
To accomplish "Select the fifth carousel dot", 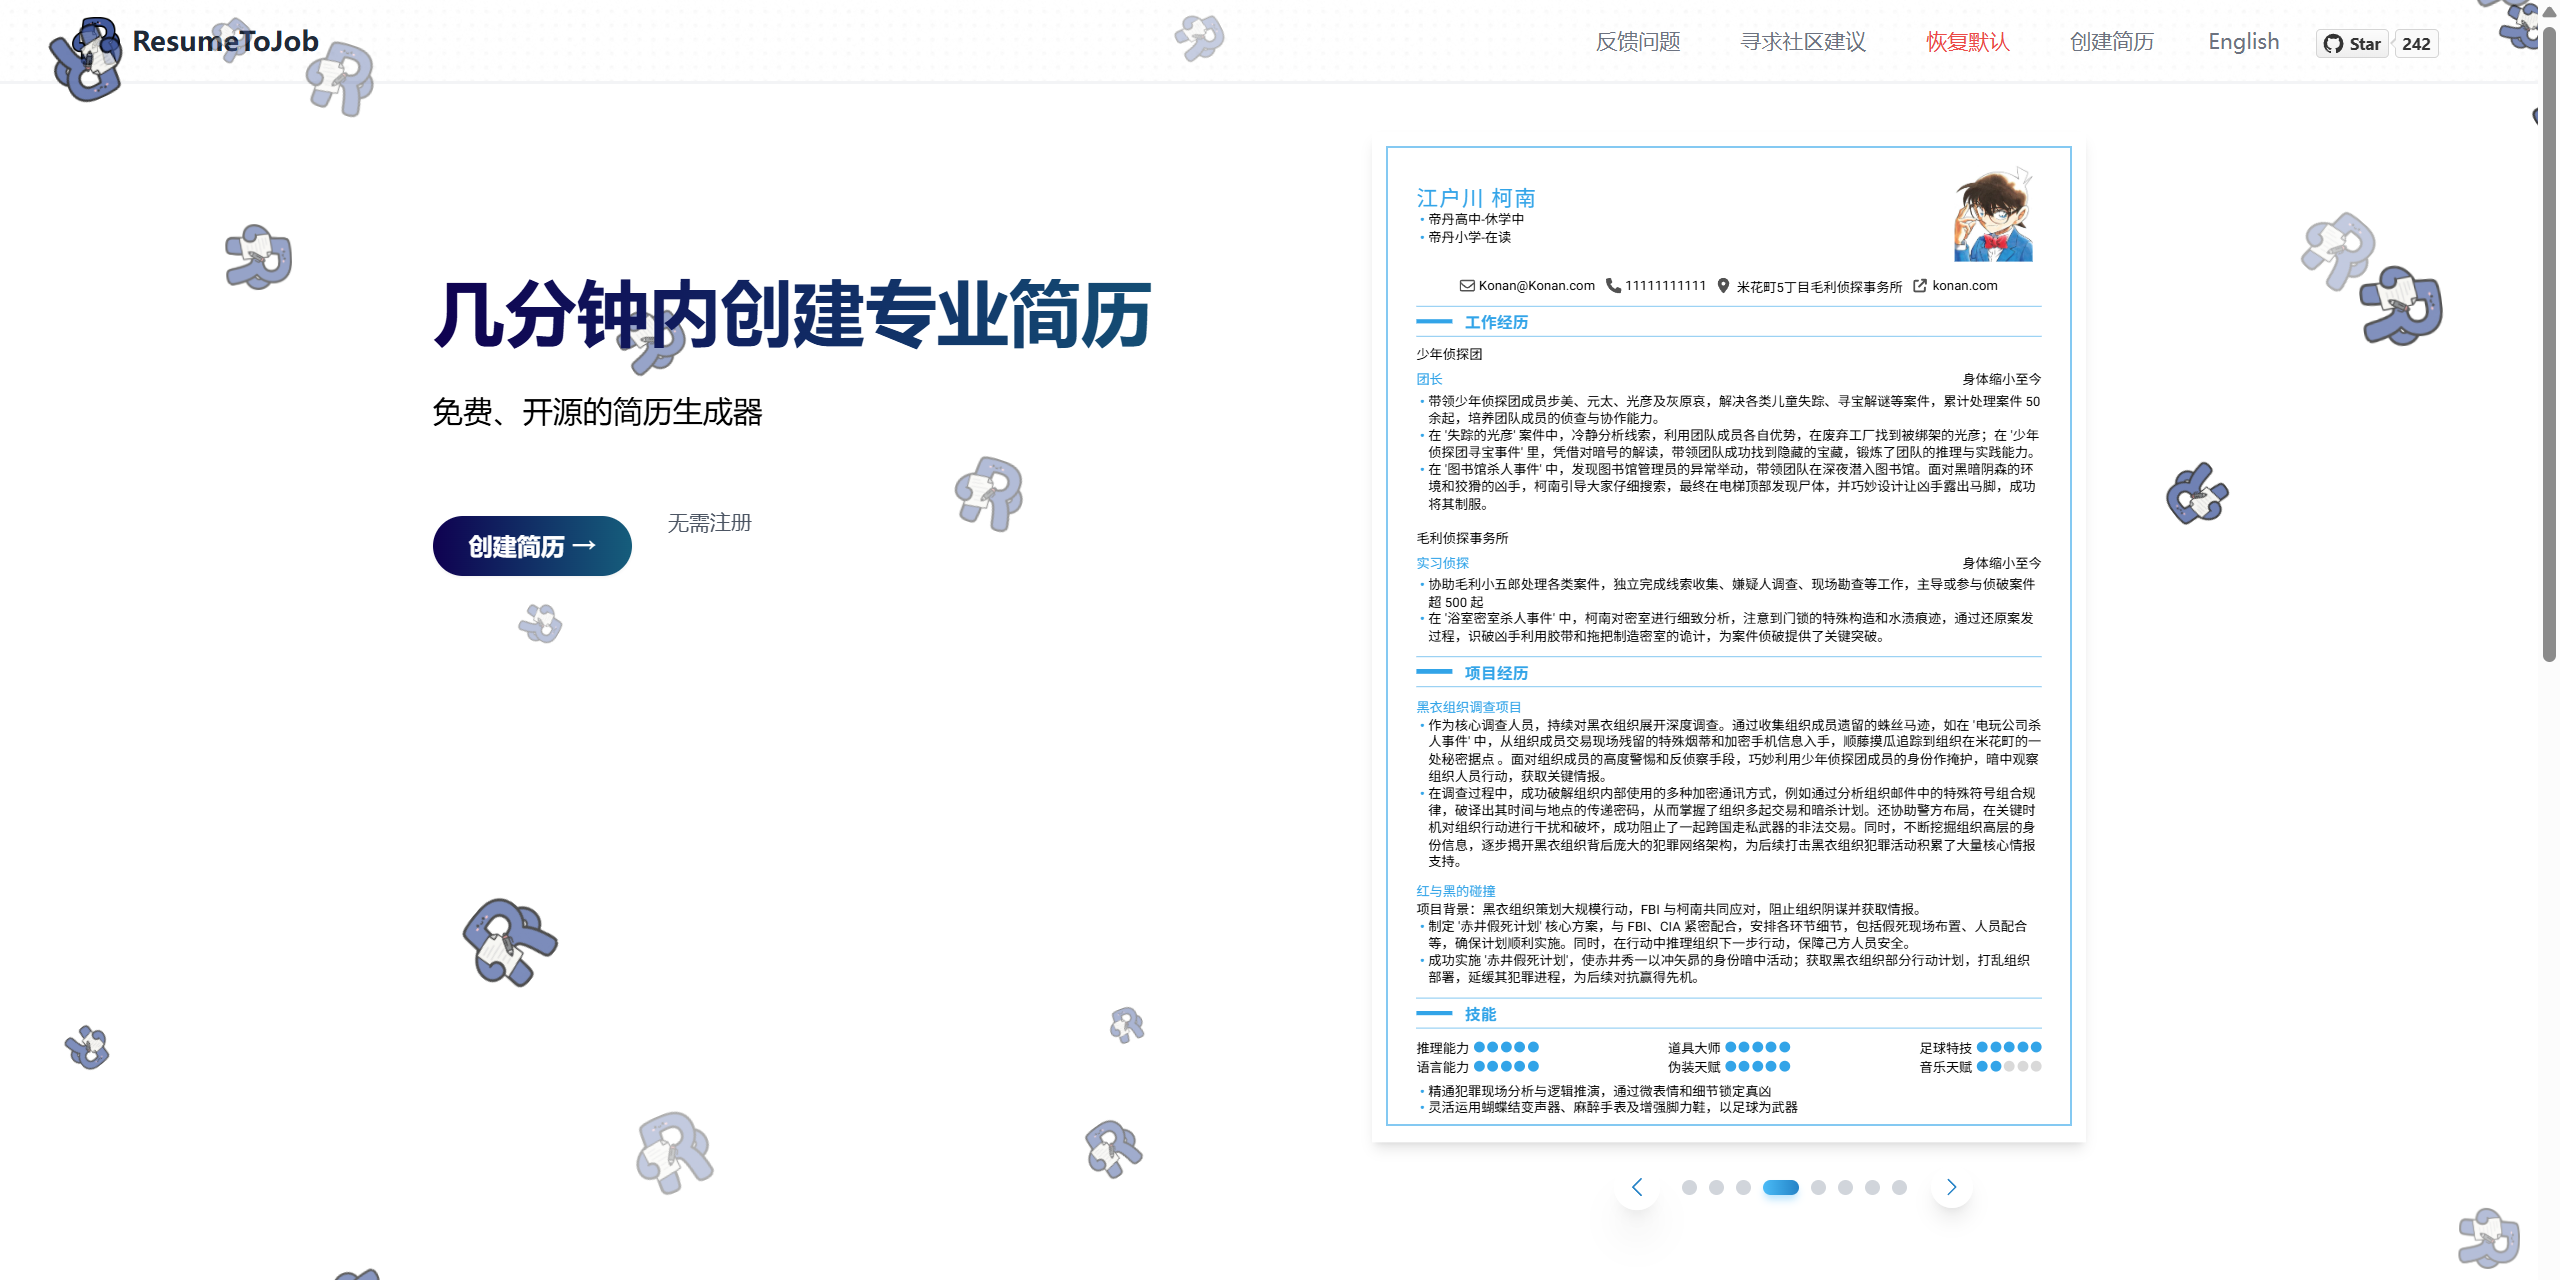I will click(x=1818, y=1188).
